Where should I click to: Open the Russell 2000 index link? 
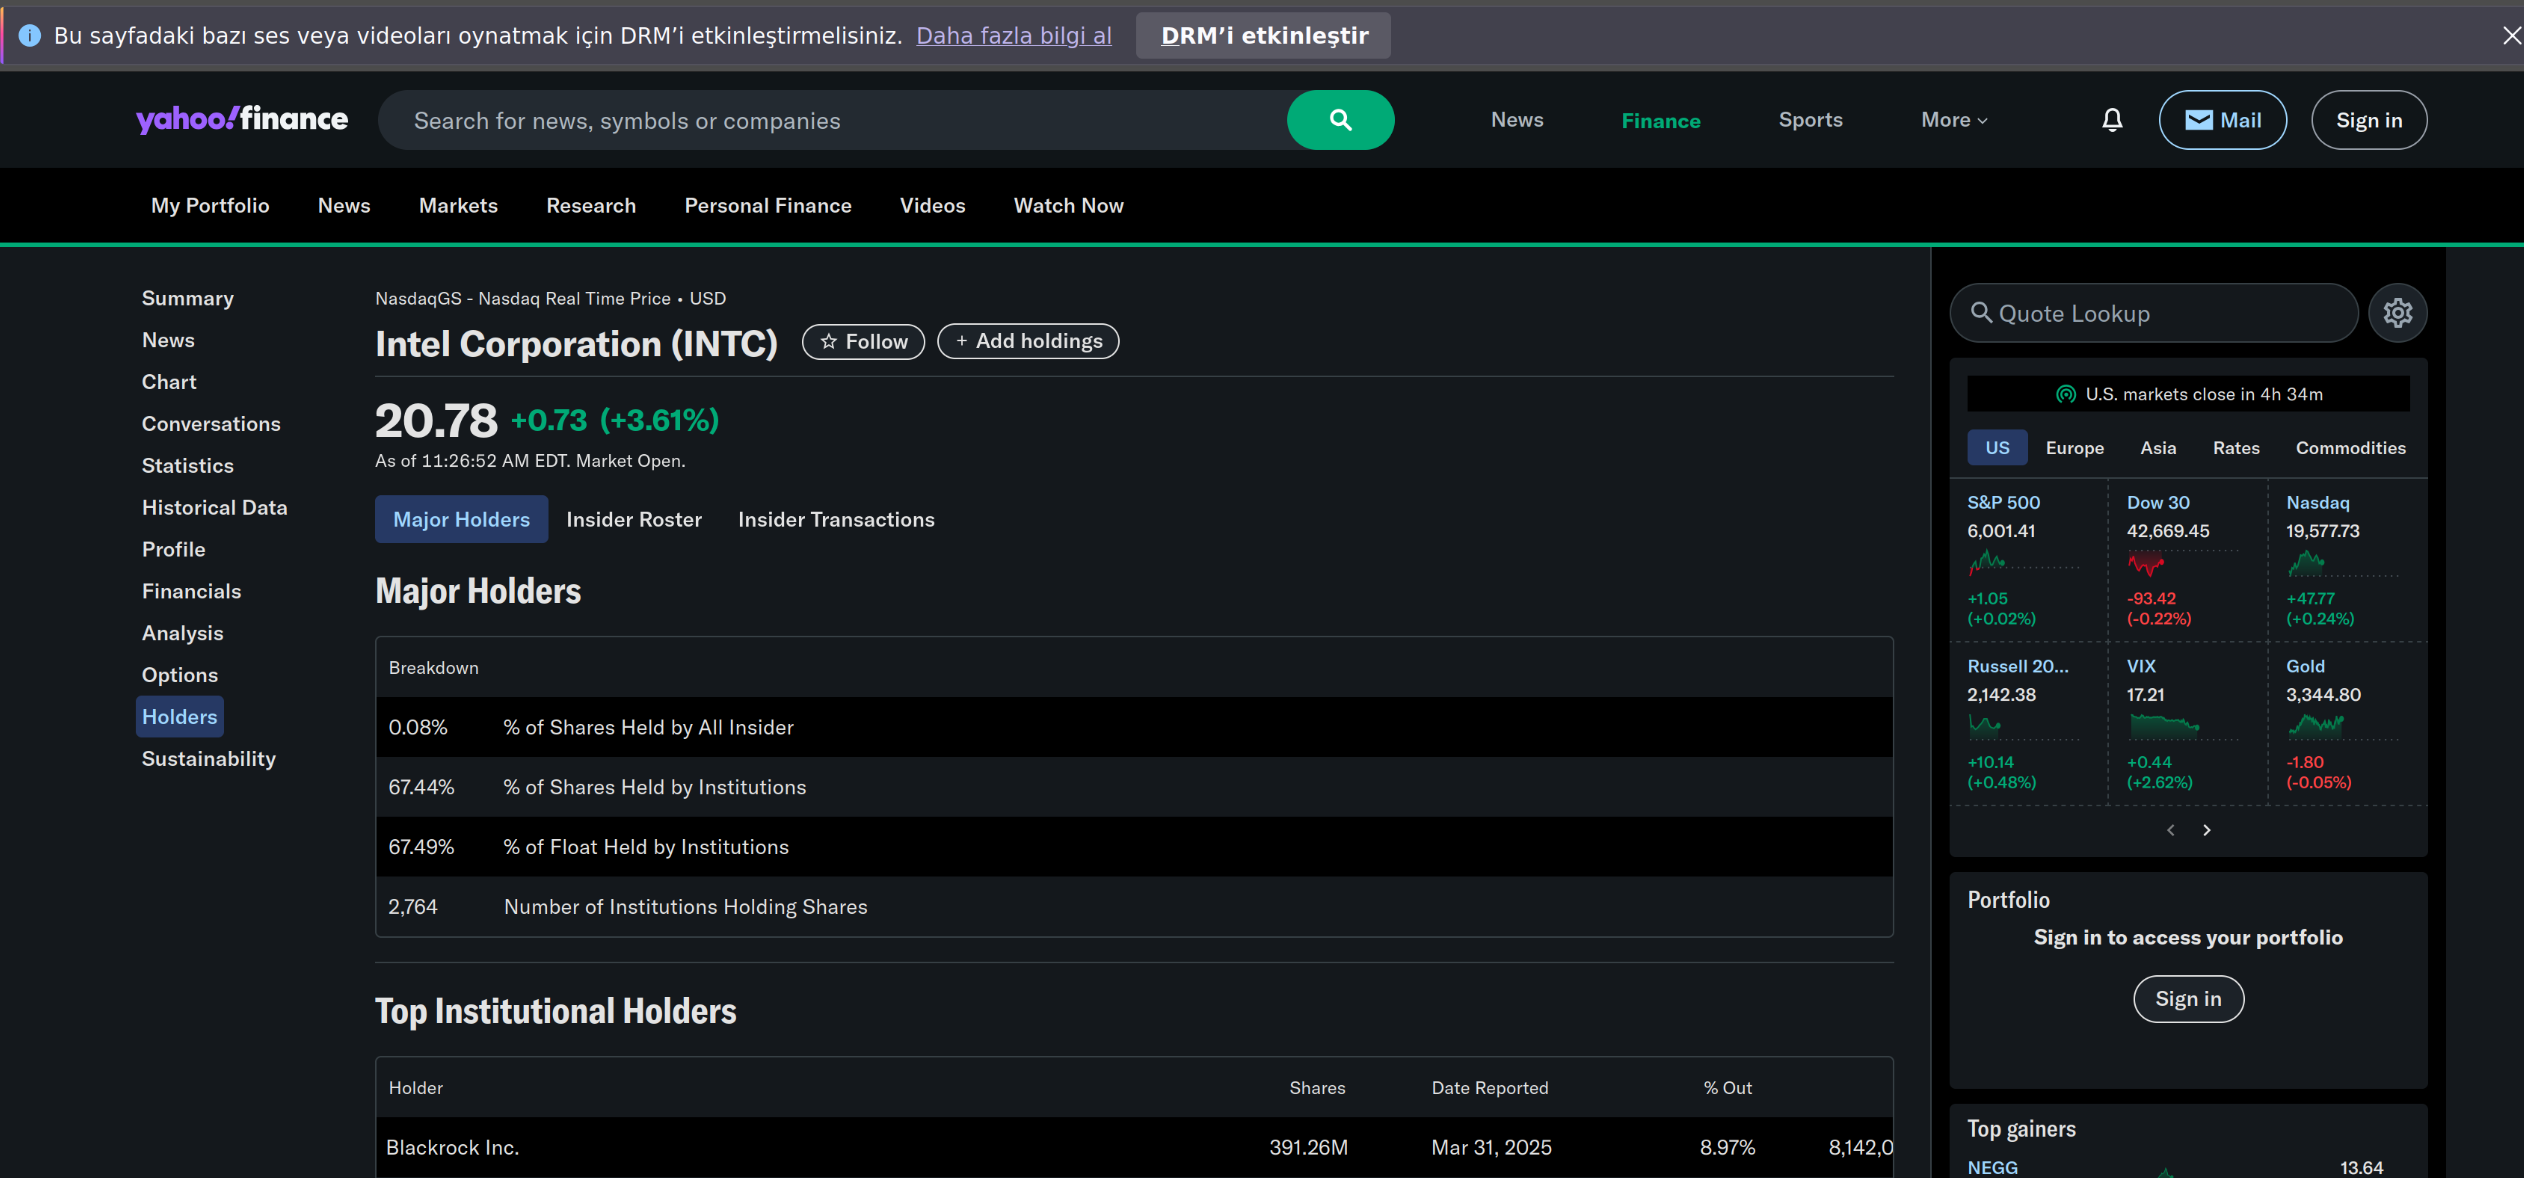(2018, 667)
